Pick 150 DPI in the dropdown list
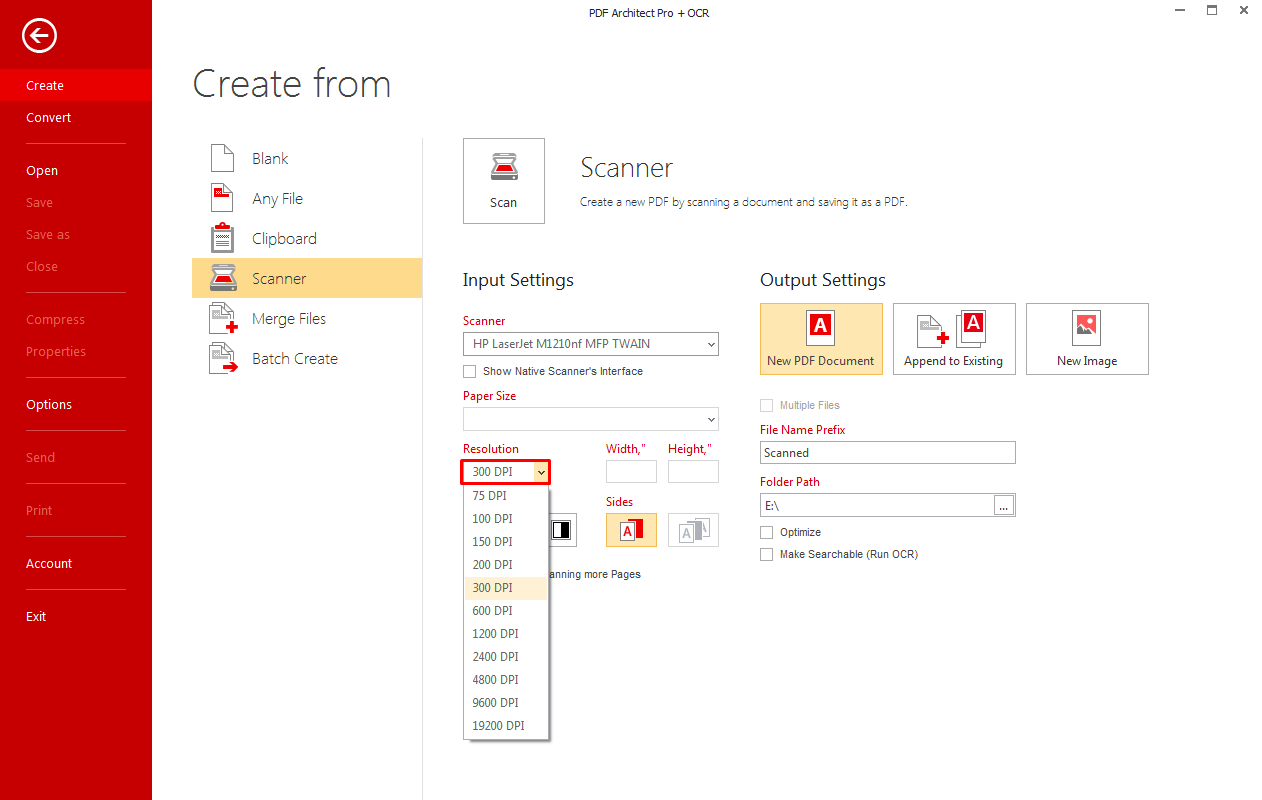The width and height of the screenshot is (1262, 800). (x=506, y=542)
